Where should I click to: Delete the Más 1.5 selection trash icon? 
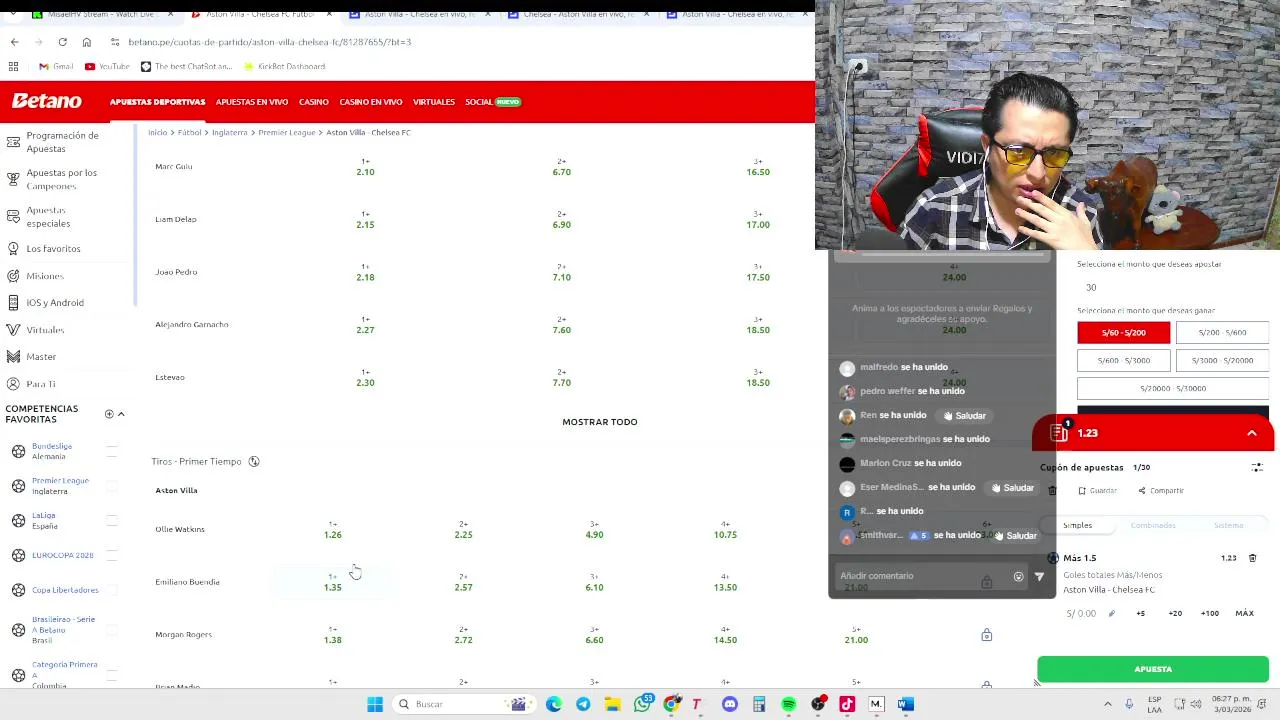[1252, 558]
